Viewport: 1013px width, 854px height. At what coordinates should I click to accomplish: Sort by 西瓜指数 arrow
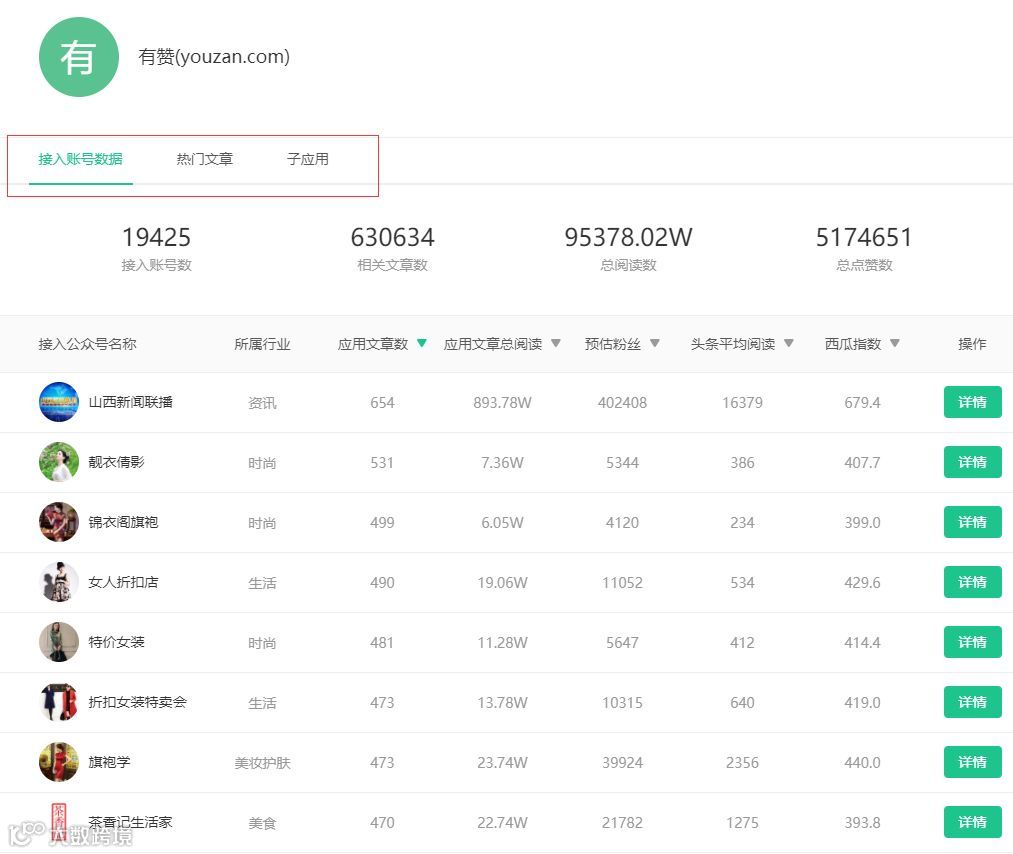tap(895, 343)
